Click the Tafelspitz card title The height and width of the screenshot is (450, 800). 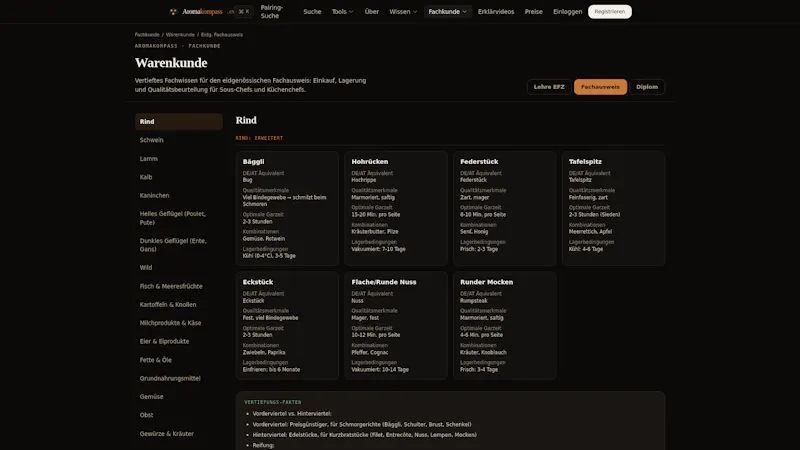click(x=585, y=161)
